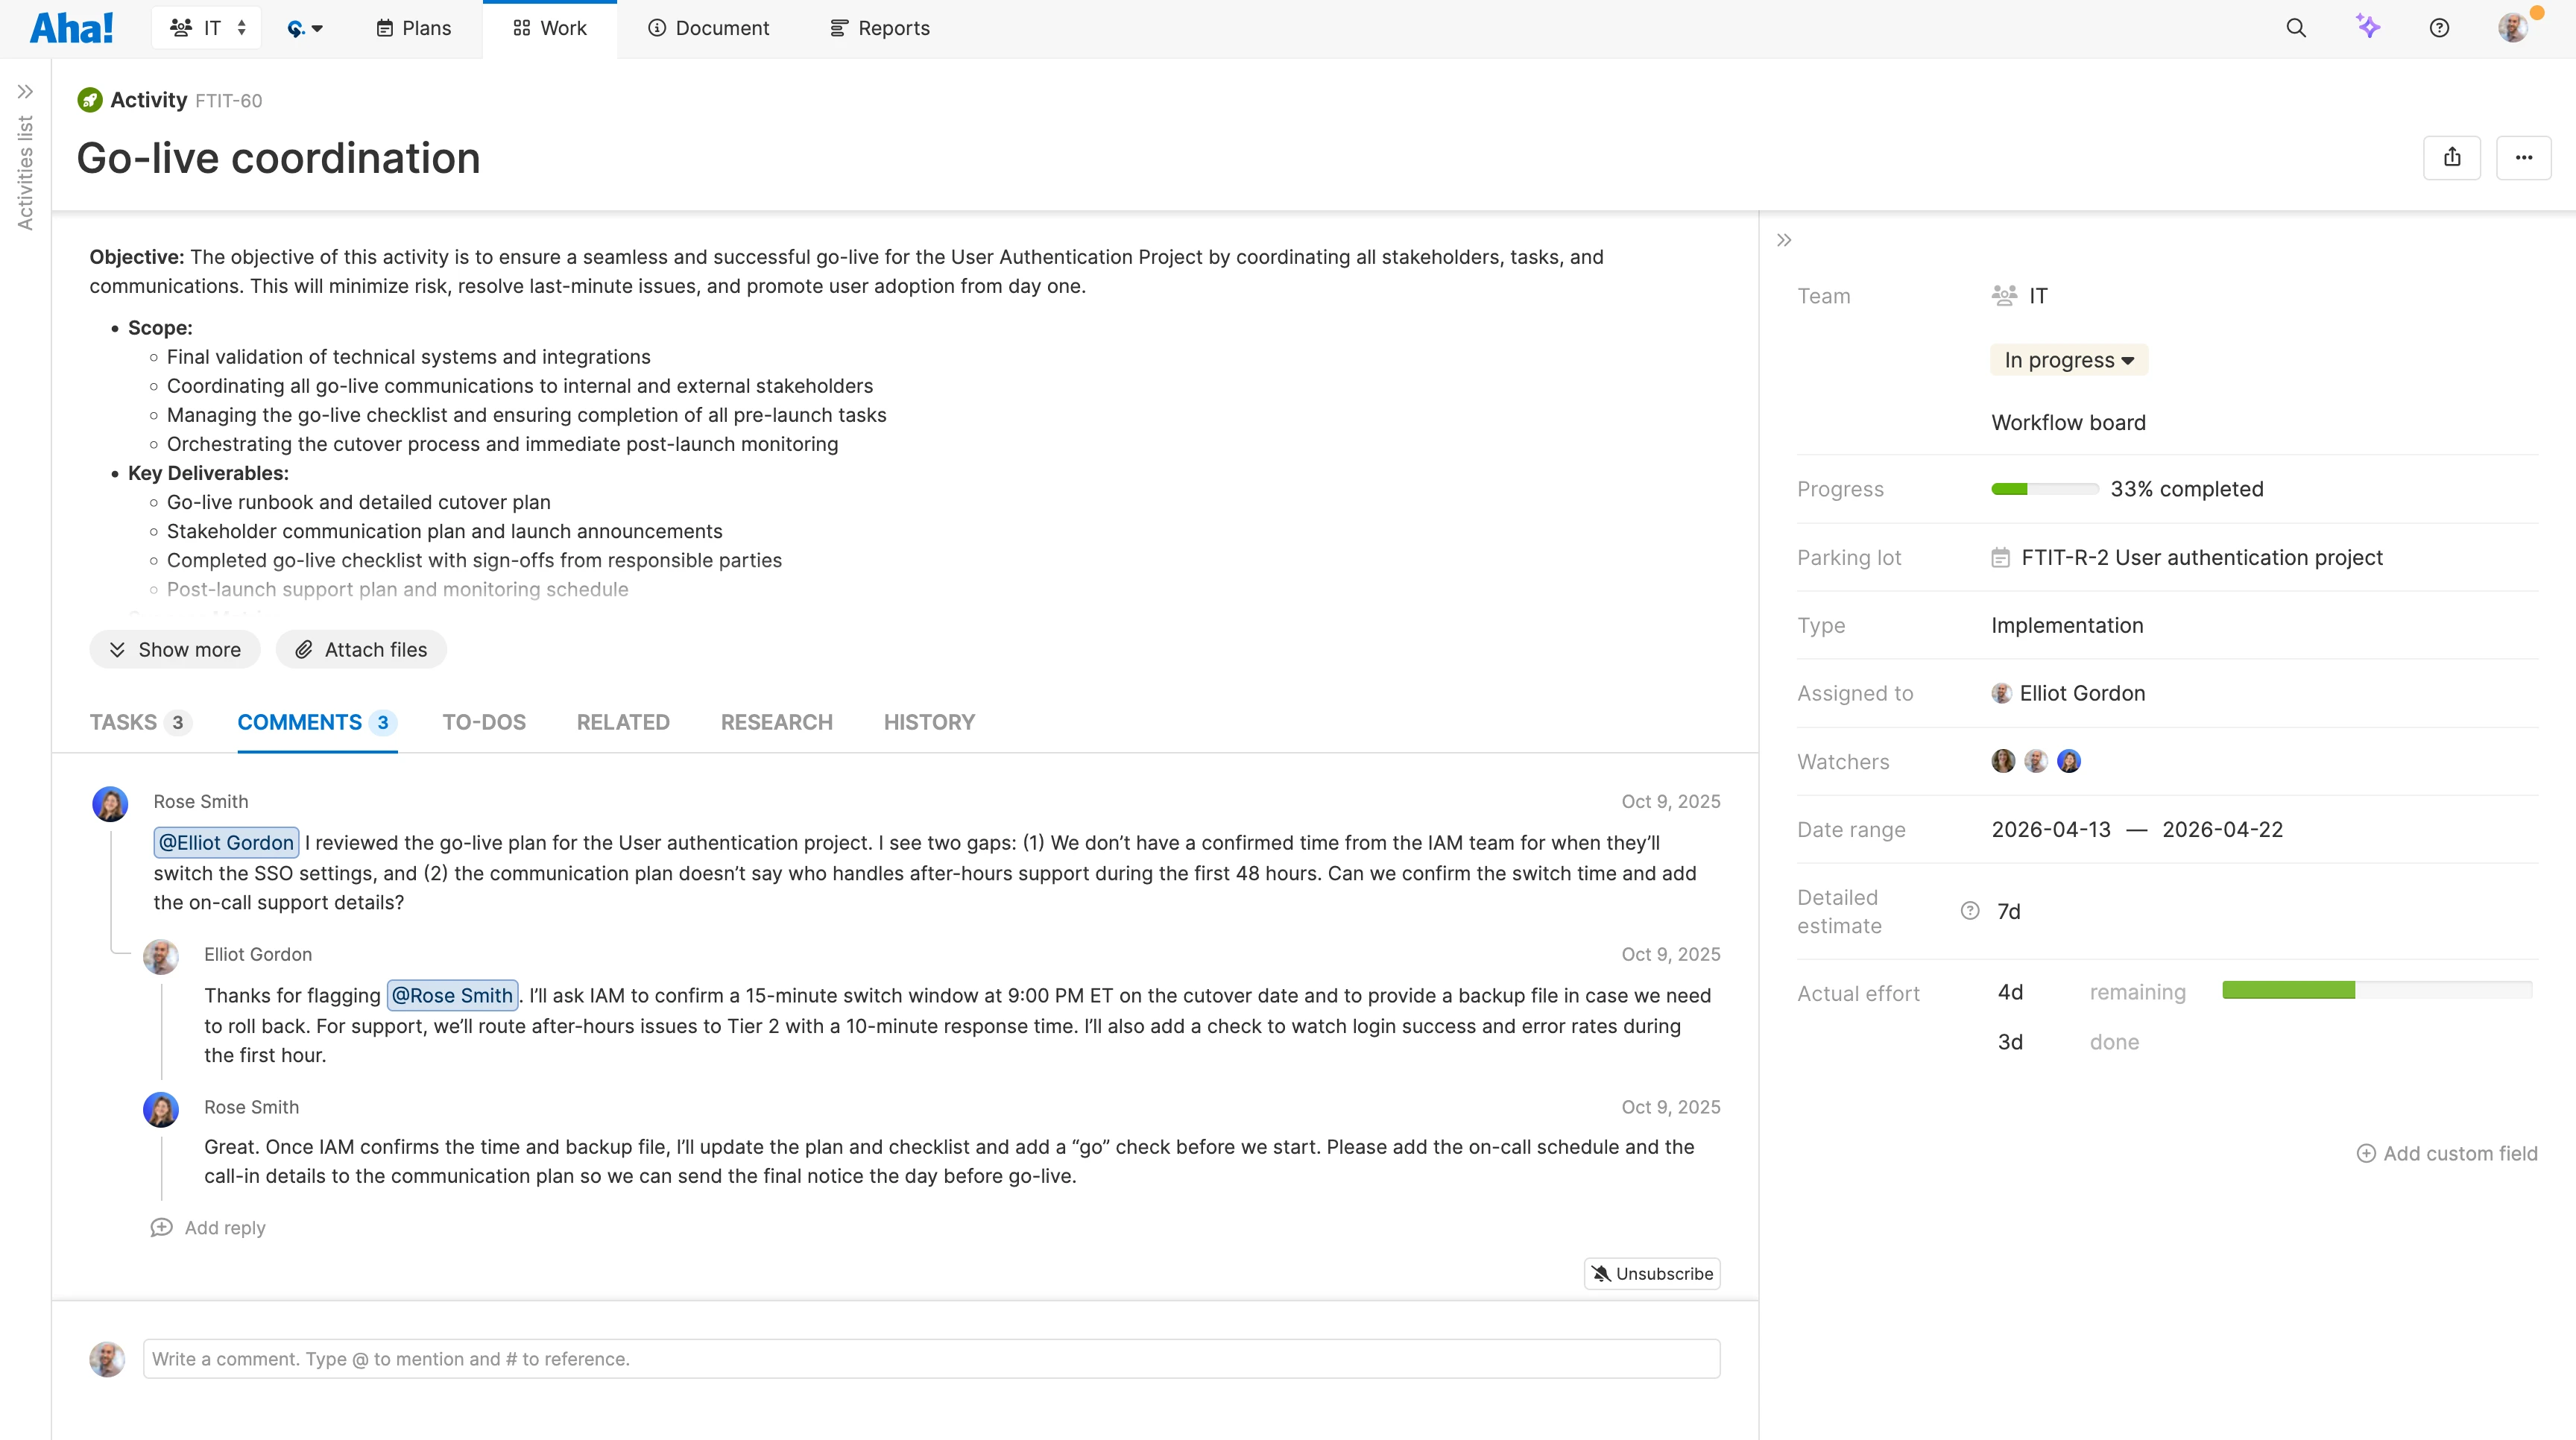This screenshot has height=1440, width=2576.
Task: Click the write a comment input field
Action: pyautogui.click(x=931, y=1359)
